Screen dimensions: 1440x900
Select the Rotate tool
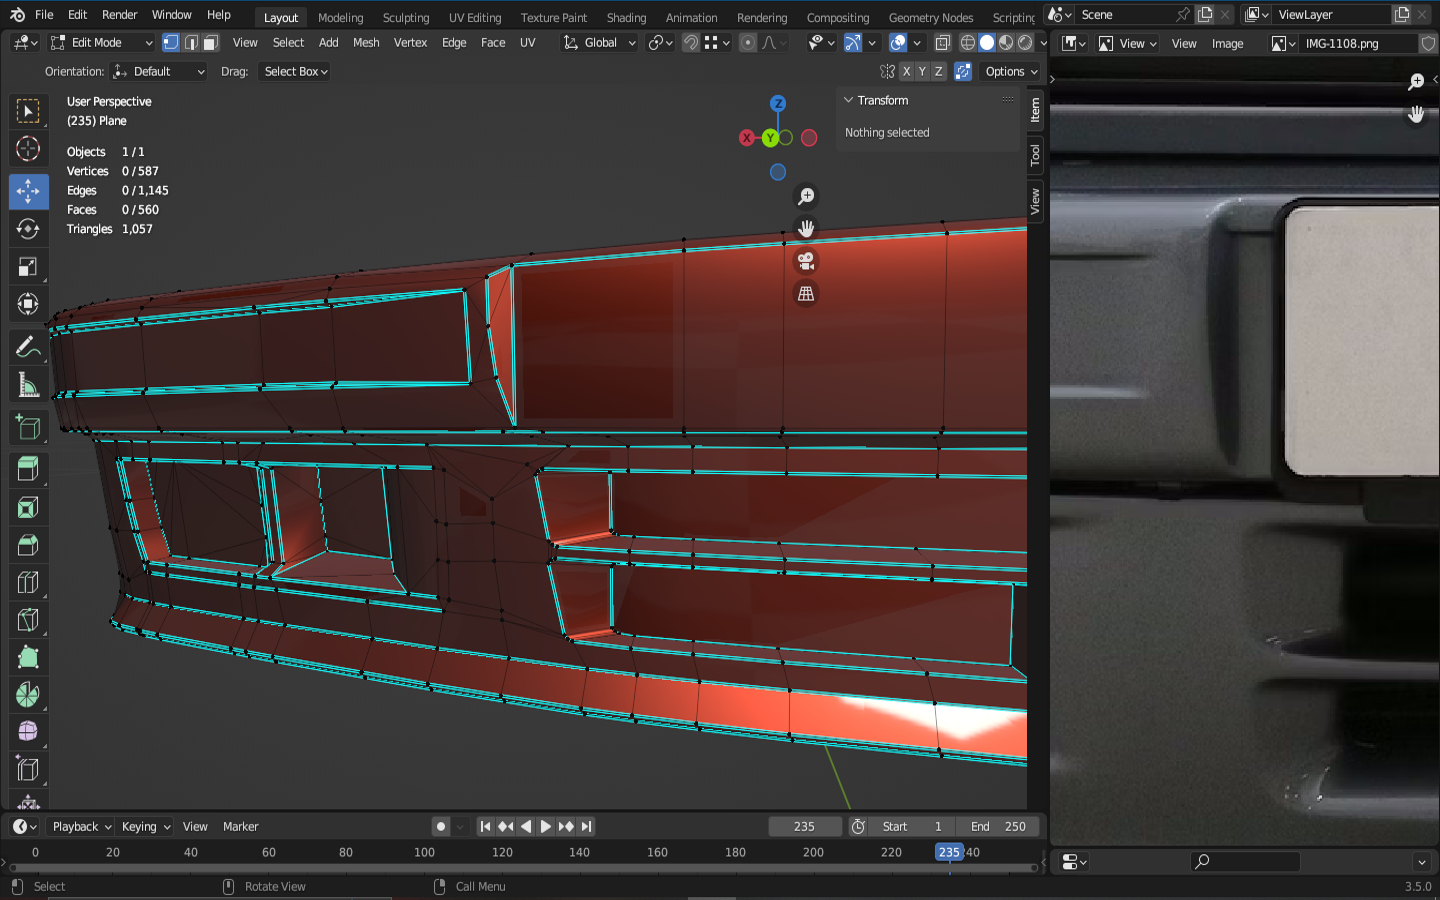click(x=28, y=229)
